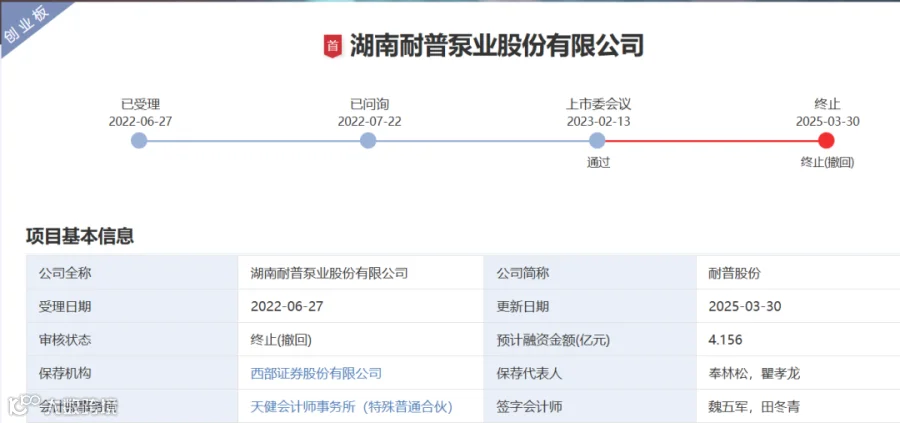Click the 2025-03-30 date under 终止 in timeline

click(828, 122)
